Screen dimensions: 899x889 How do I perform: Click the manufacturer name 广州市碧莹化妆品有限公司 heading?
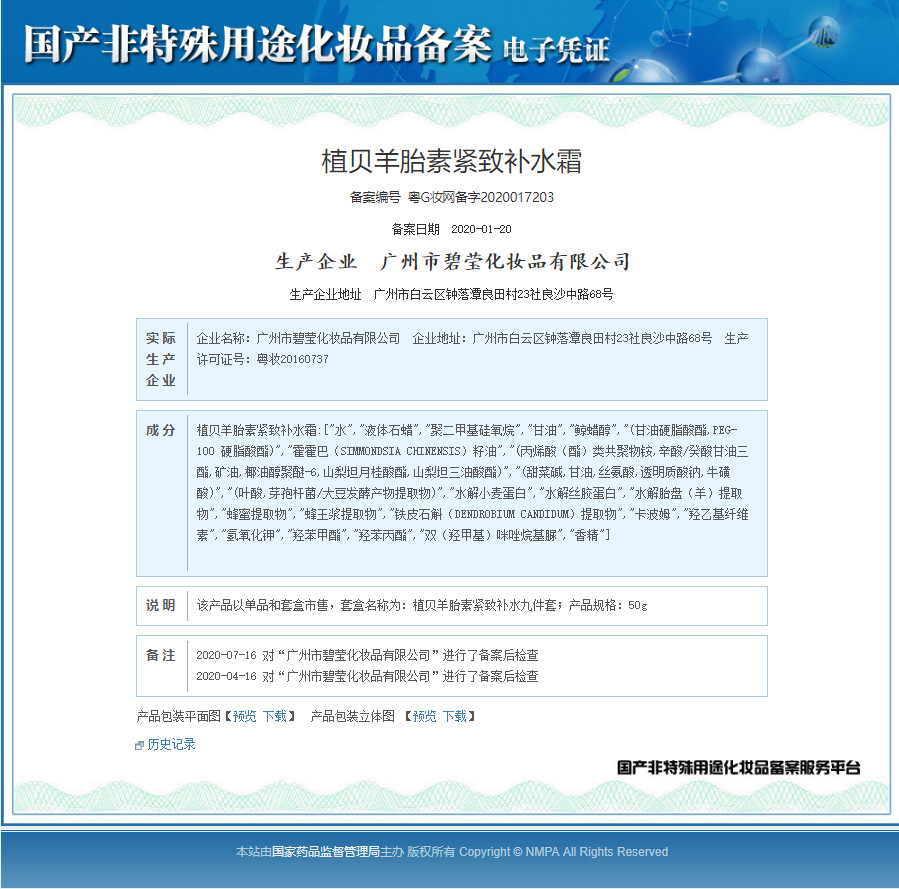tap(505, 261)
